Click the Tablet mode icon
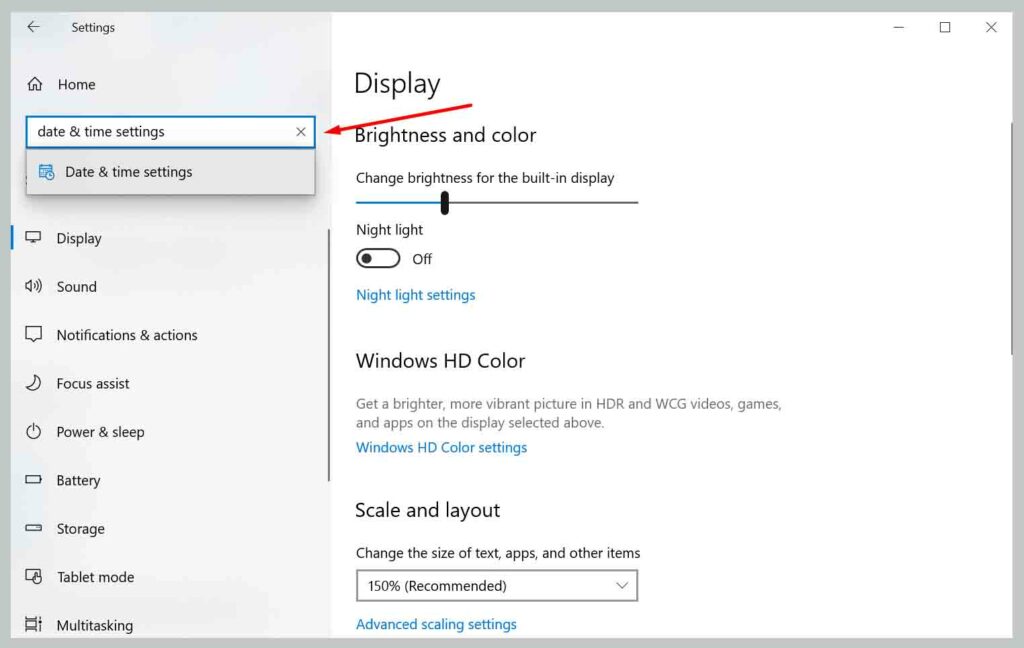The width and height of the screenshot is (1024, 648). click(34, 577)
